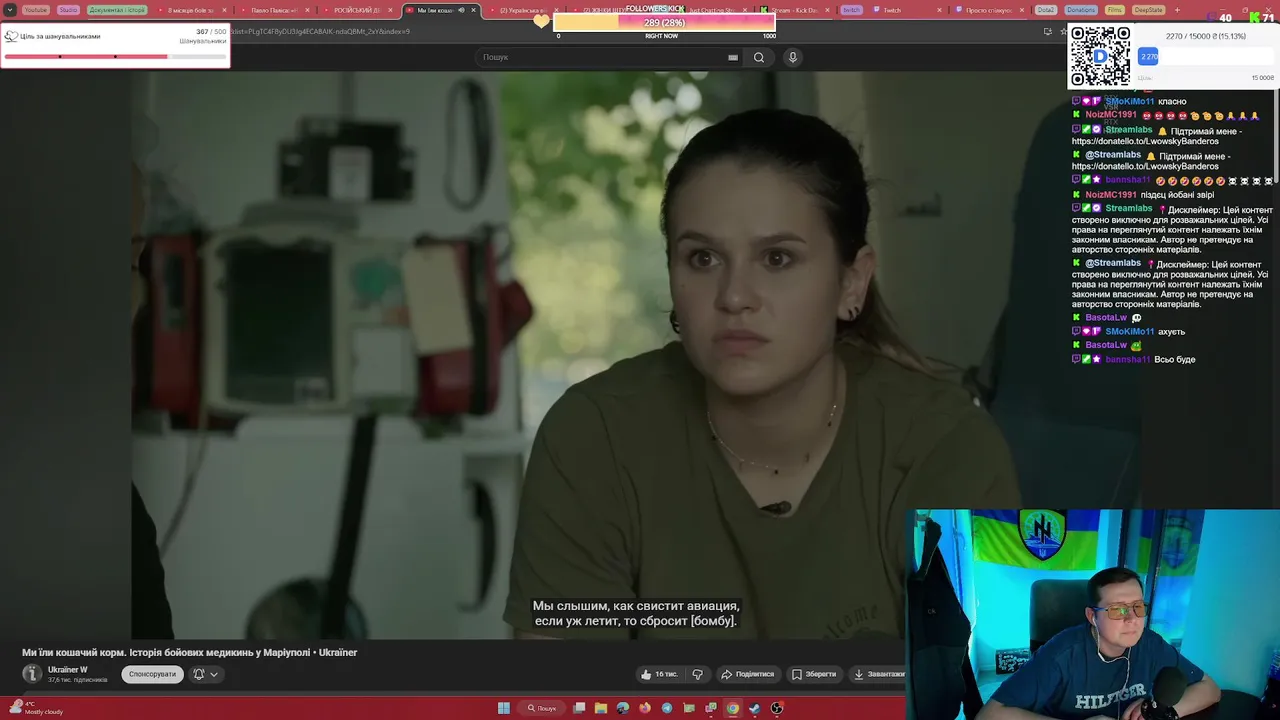Open Task View from the taskbar
This screenshot has width=1280, height=720.
(579, 708)
